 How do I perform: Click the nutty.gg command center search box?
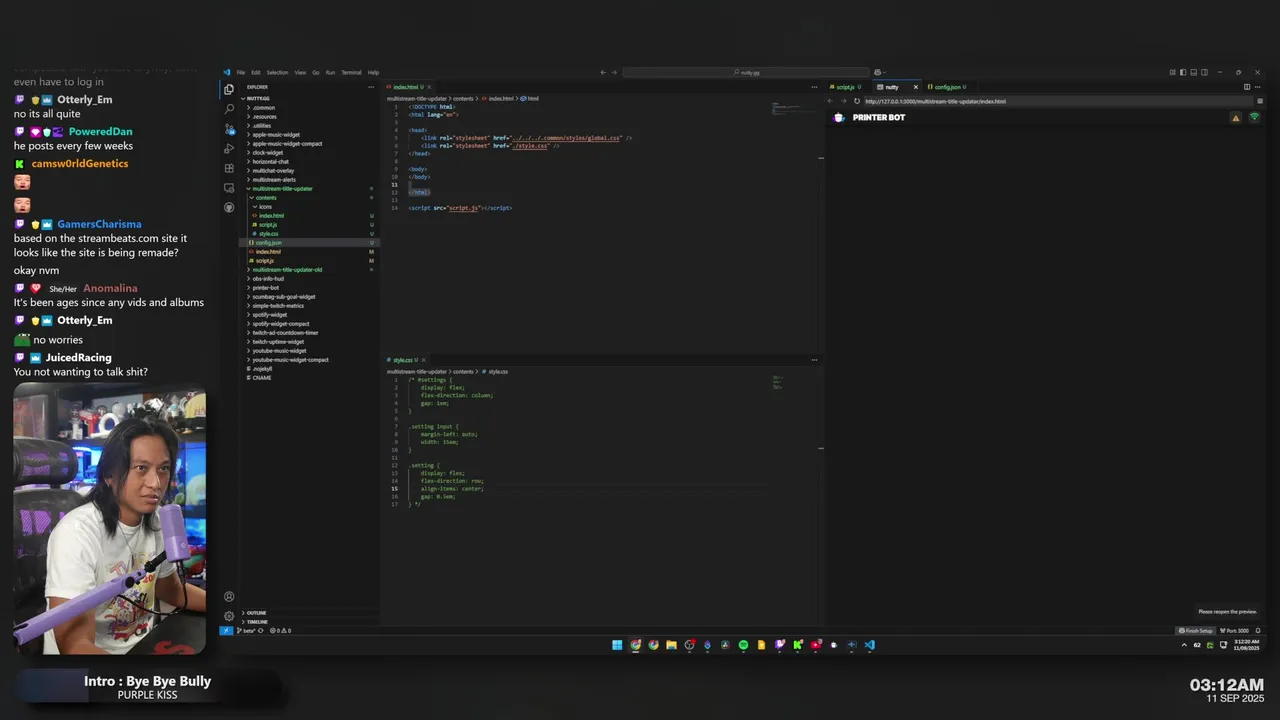[x=746, y=72]
